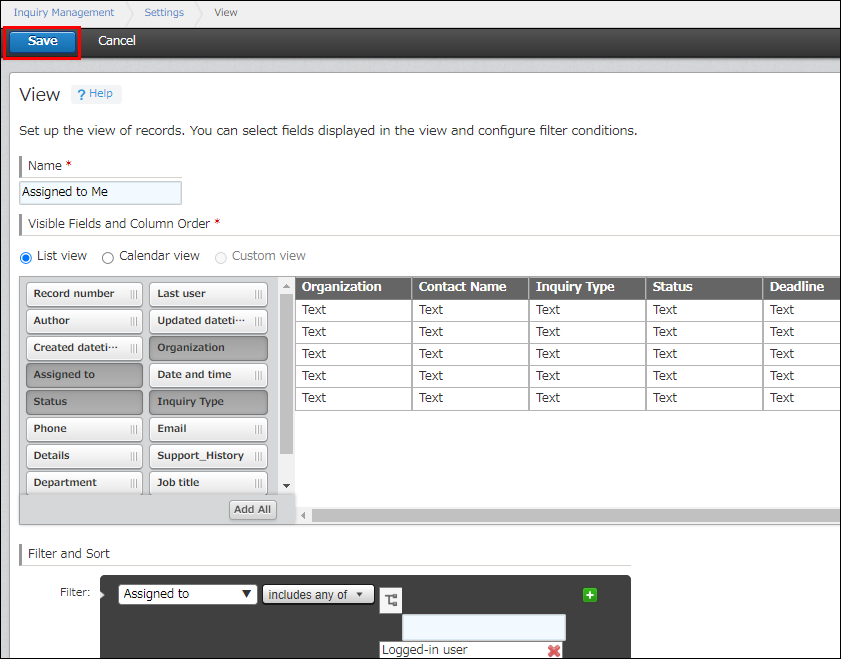
Task: Click the Name input containing Assigned to Me
Action: [100, 192]
